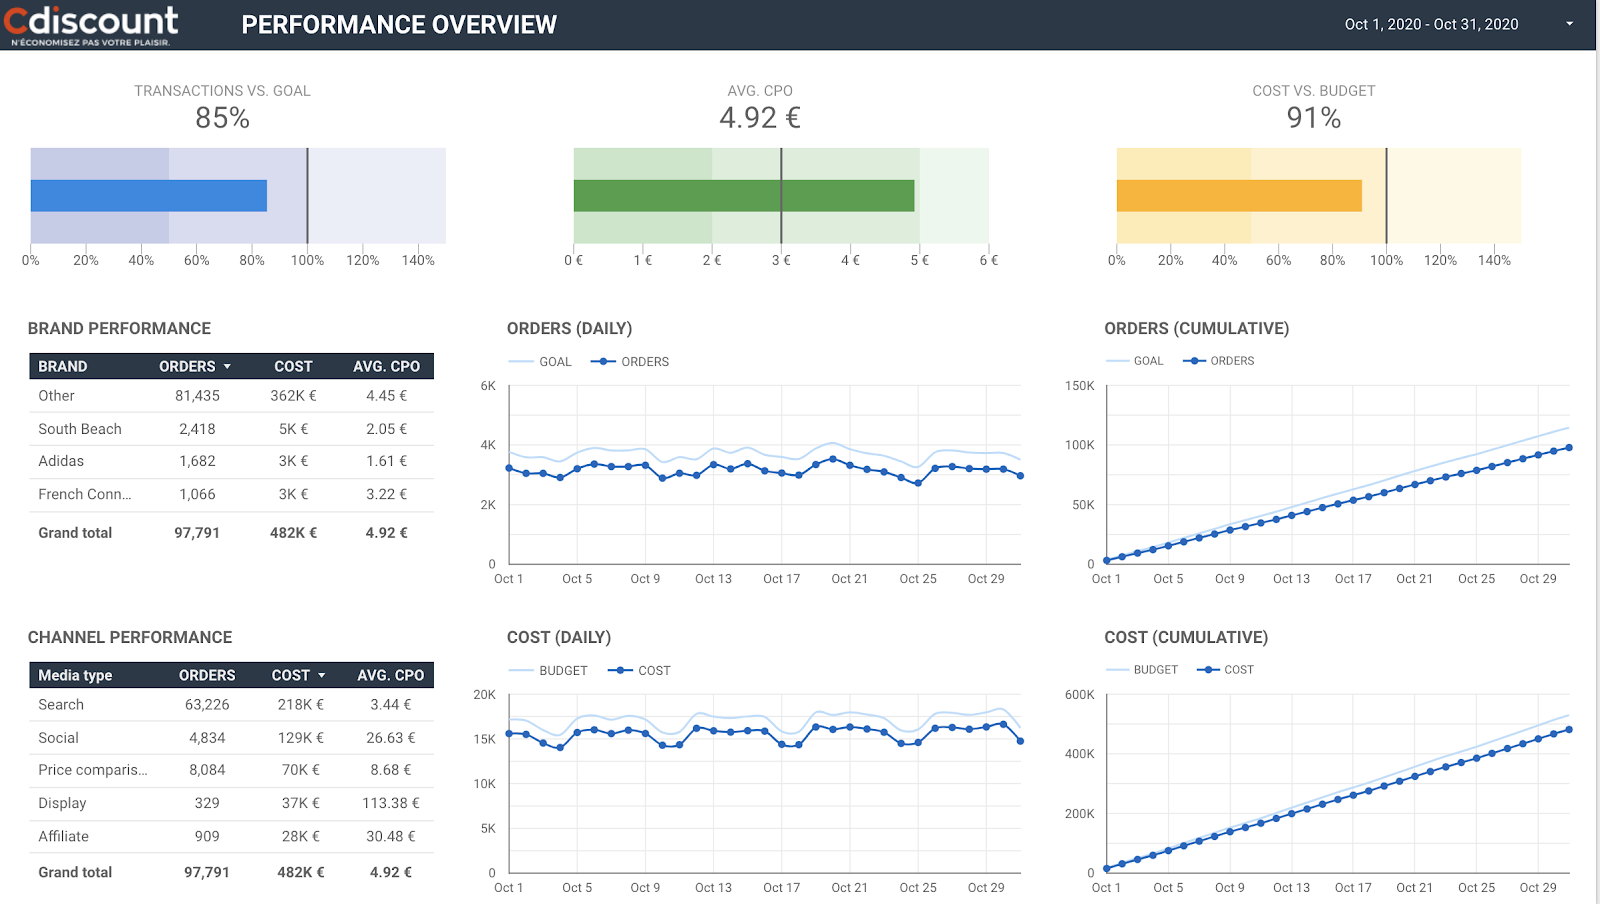Sort brand table by AVG. CPO header
The width and height of the screenshot is (1600, 904).
coord(386,366)
